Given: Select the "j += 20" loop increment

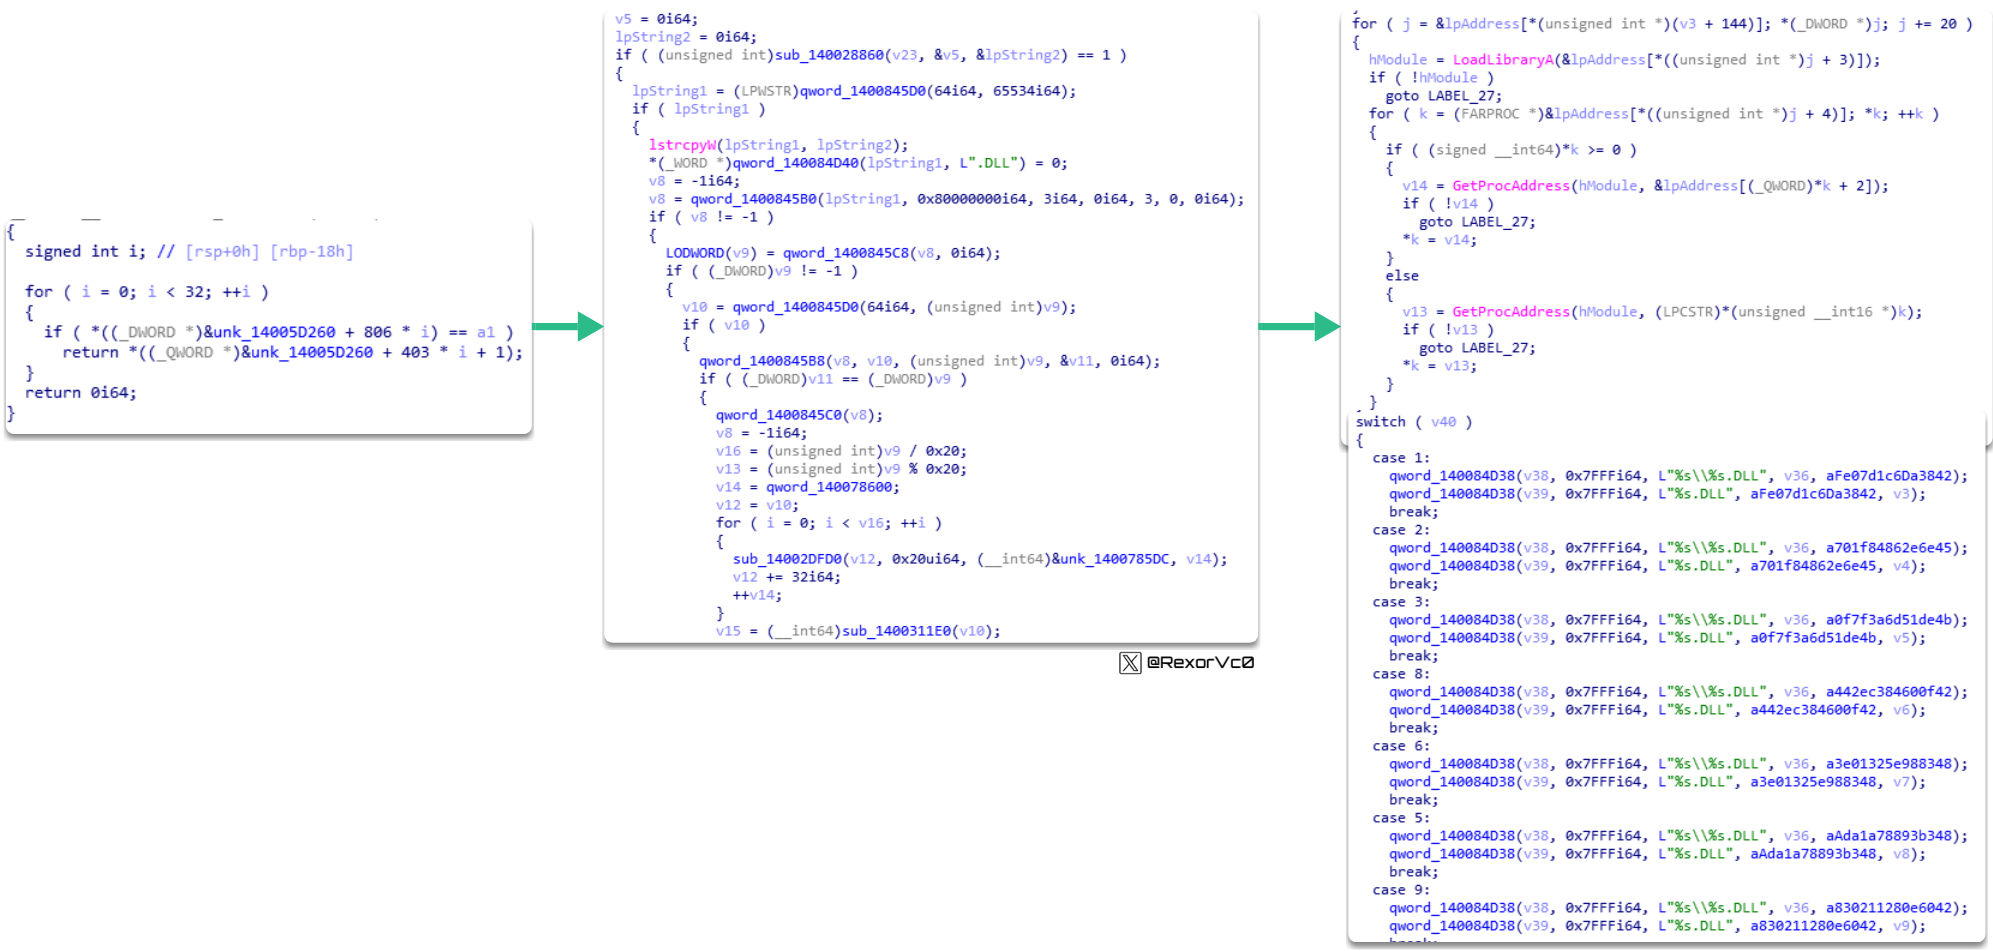Looking at the screenshot, I should point(1927,24).
